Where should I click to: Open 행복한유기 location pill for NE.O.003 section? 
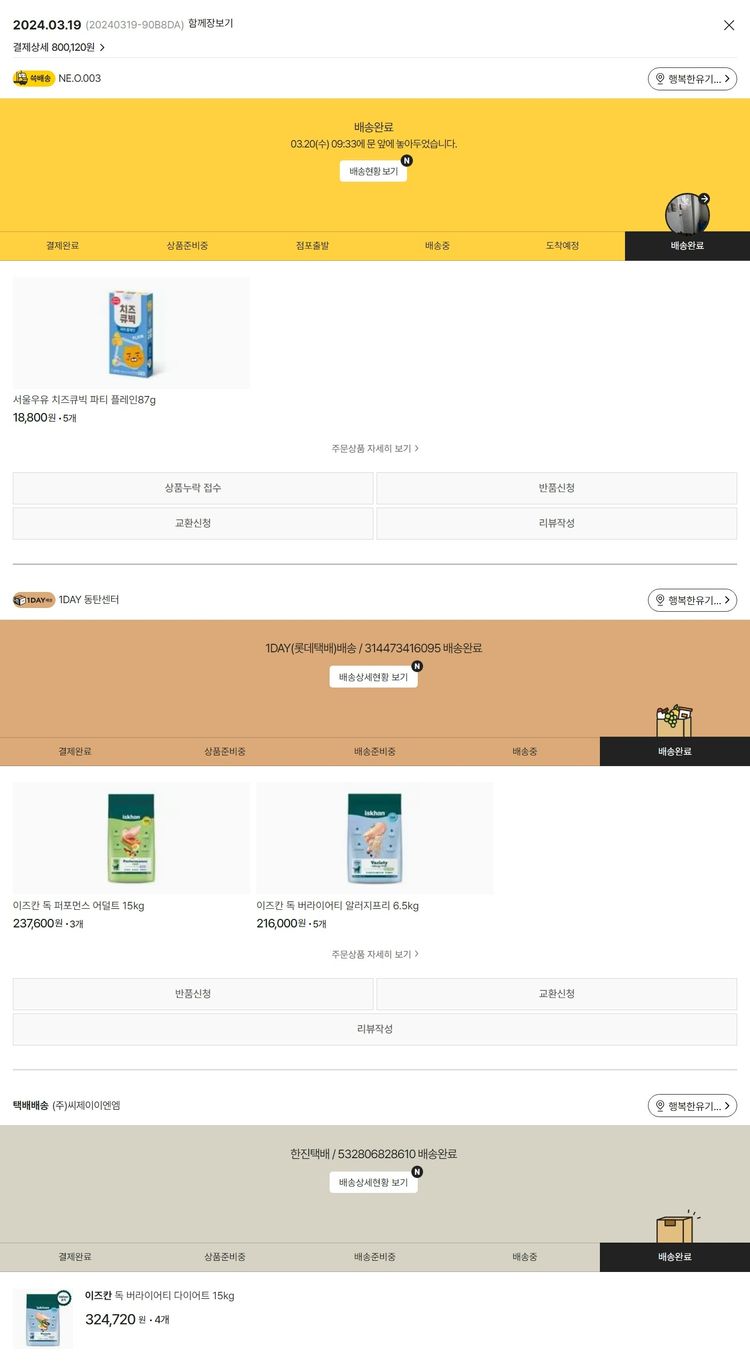click(692, 79)
